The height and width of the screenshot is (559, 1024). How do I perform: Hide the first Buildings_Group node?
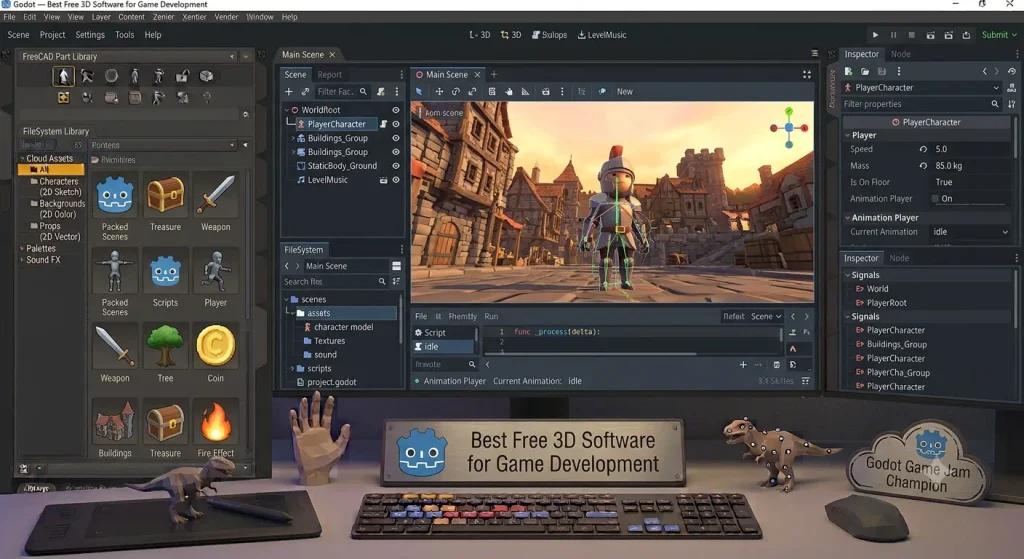[396, 138]
